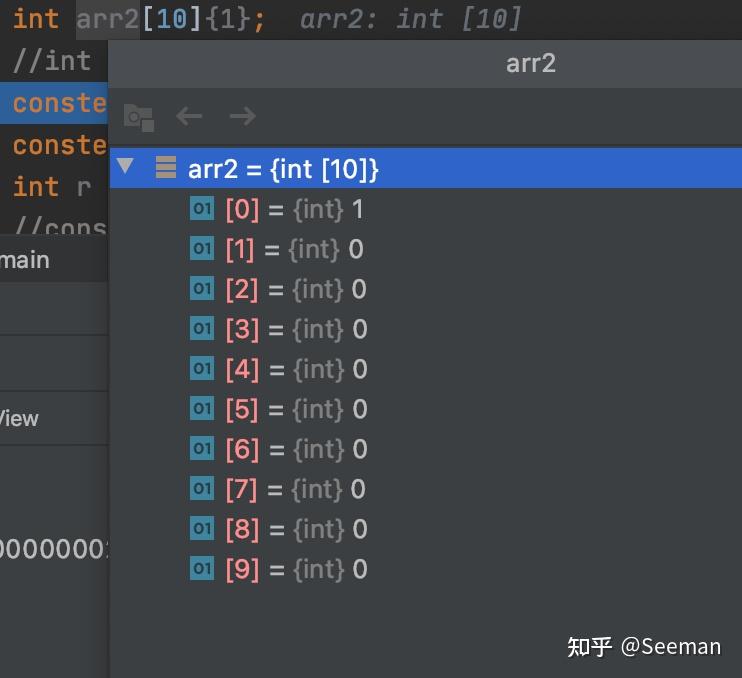Viewport: 742px width, 678px height.
Task: Click the value icon beside element [4]
Action: 202,368
